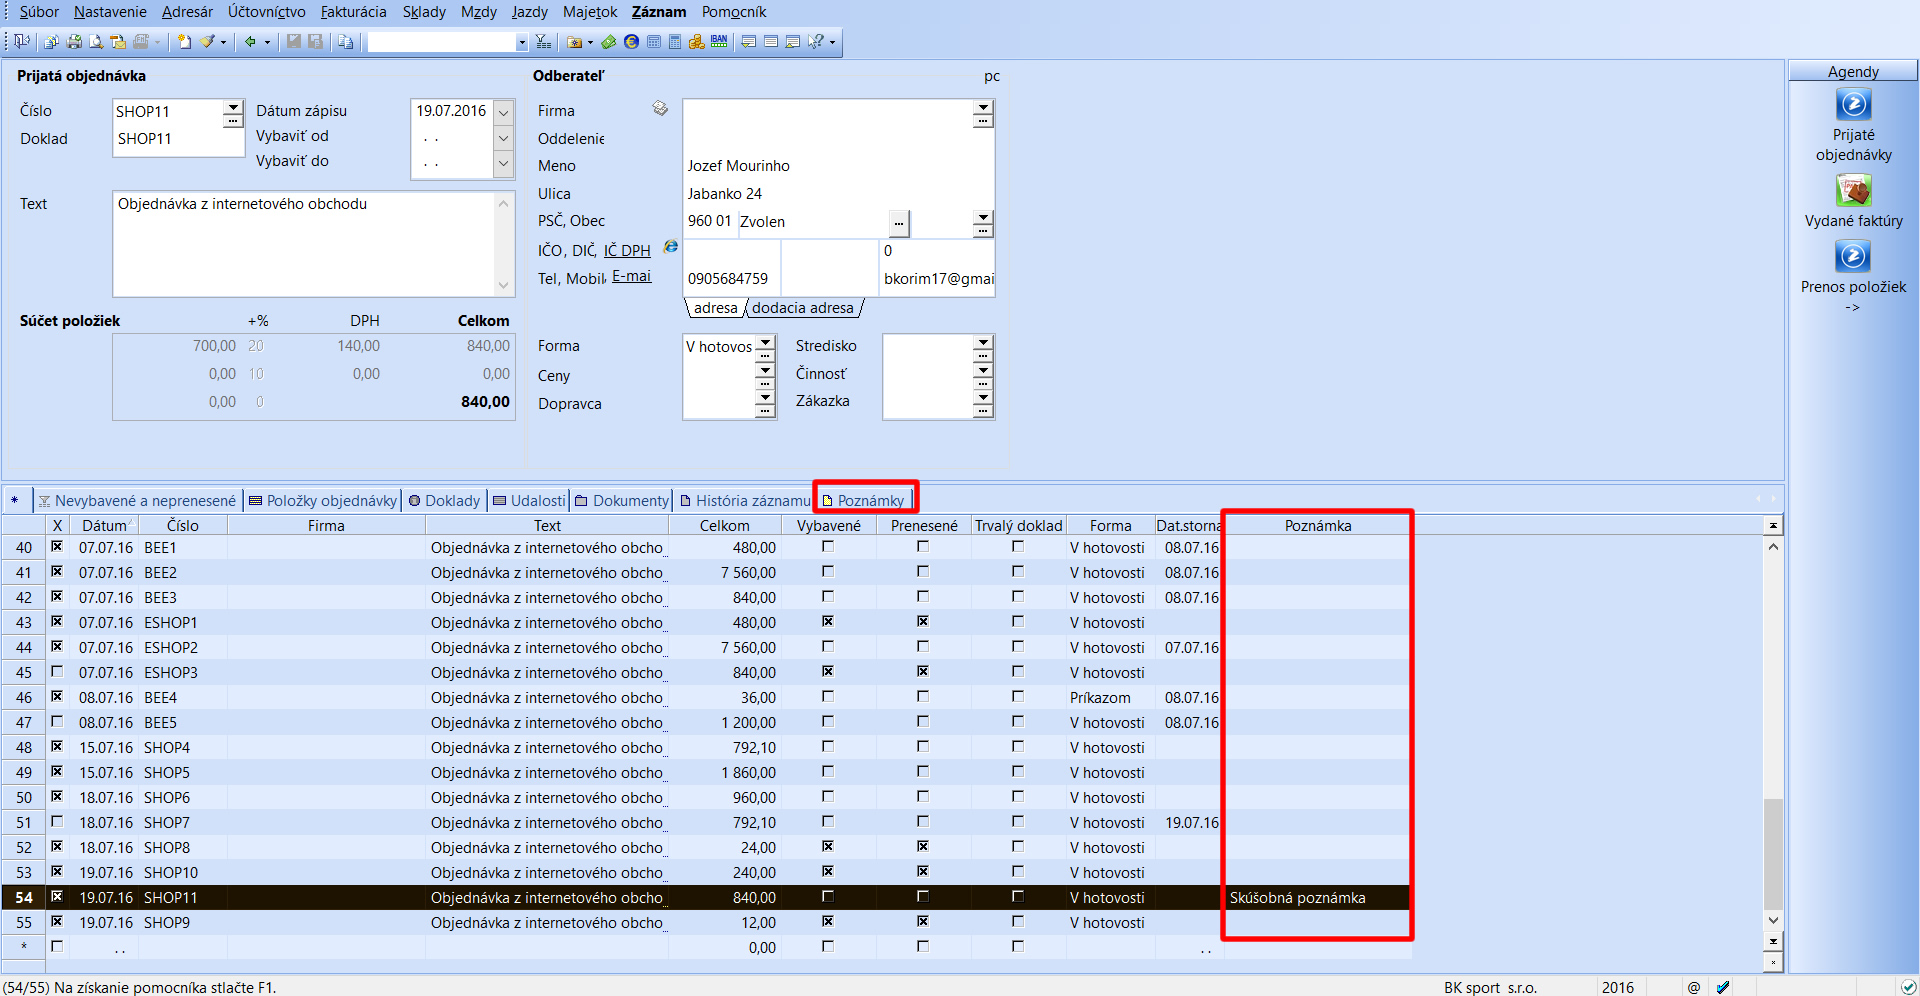Switch to Položky objednávky tab
This screenshot has height=996, width=1920.
click(x=322, y=500)
